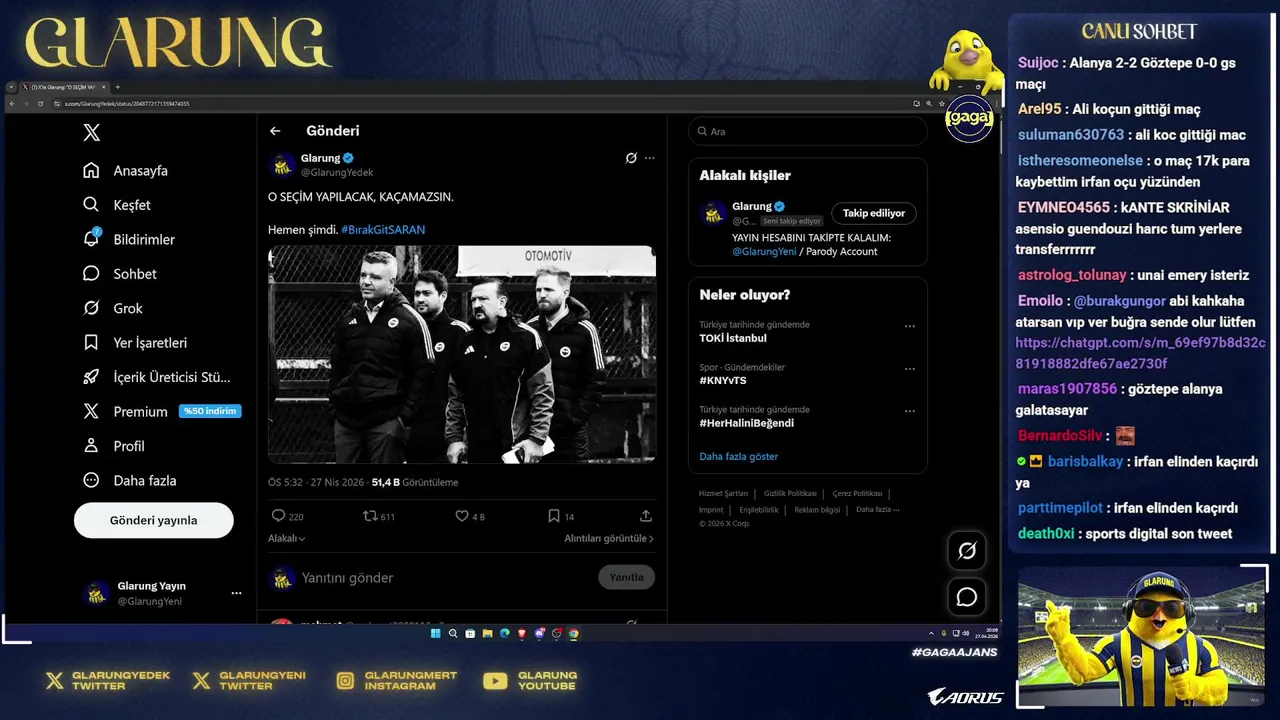Open File Explorer from taskbar
Image resolution: width=1280 pixels, height=720 pixels.
487,633
